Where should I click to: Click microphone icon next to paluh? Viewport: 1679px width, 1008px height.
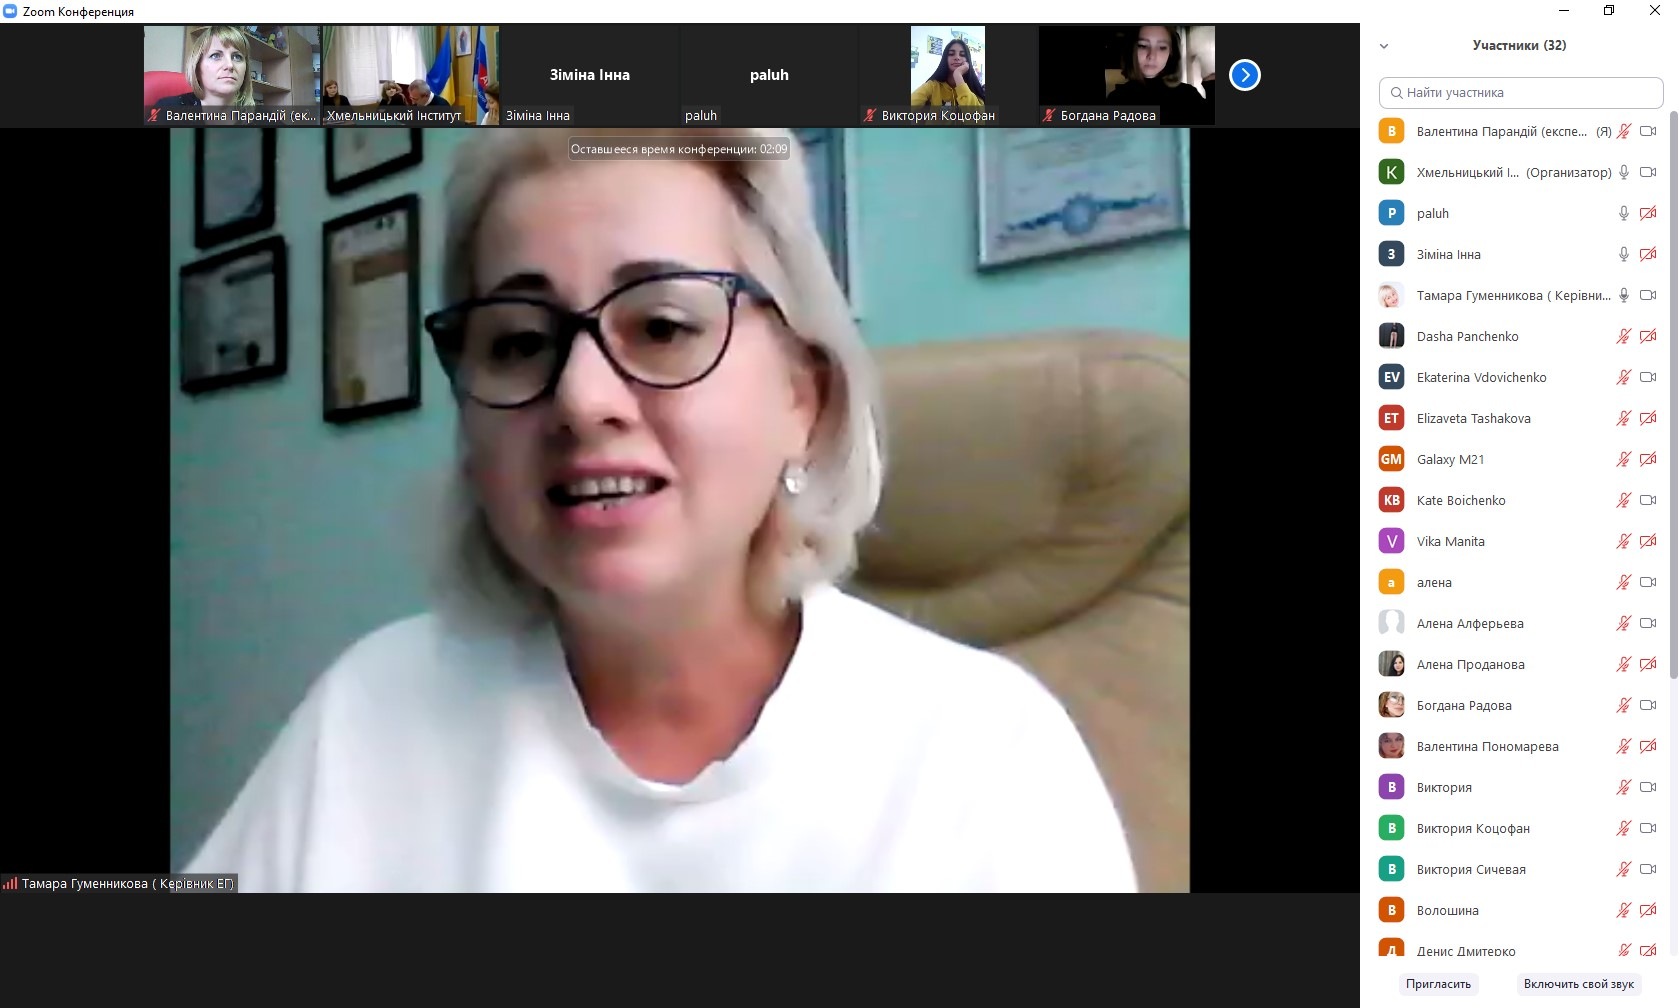(1624, 213)
